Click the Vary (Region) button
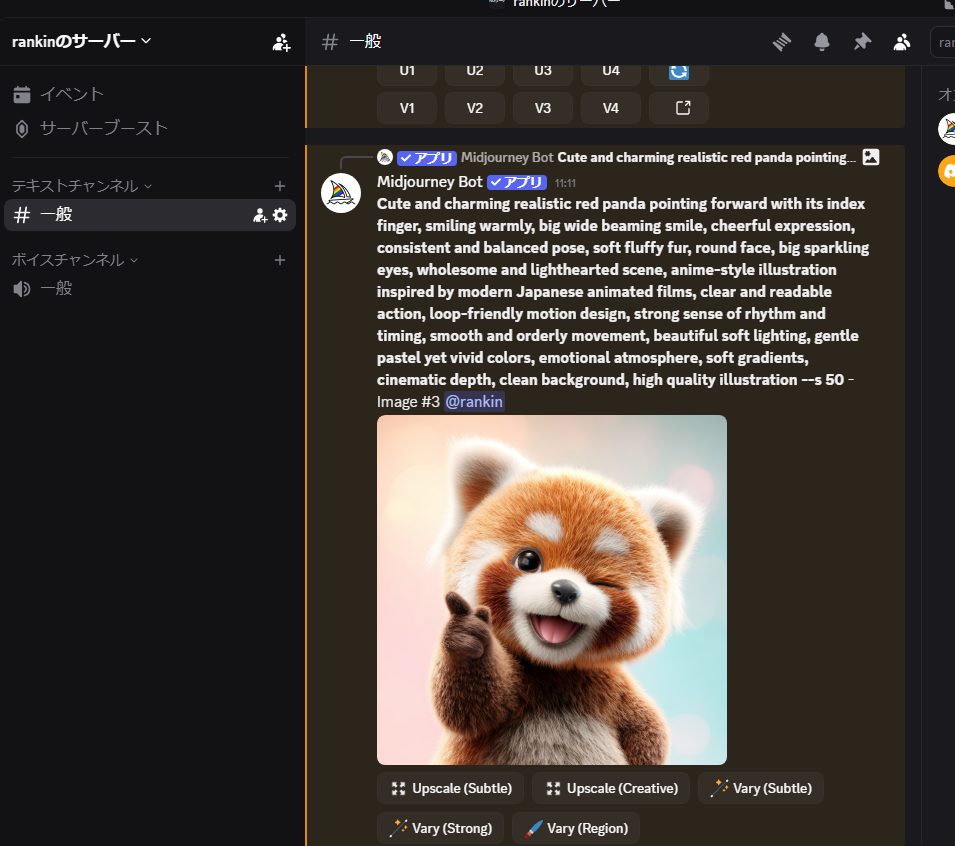The image size is (955, 846). click(x=576, y=828)
